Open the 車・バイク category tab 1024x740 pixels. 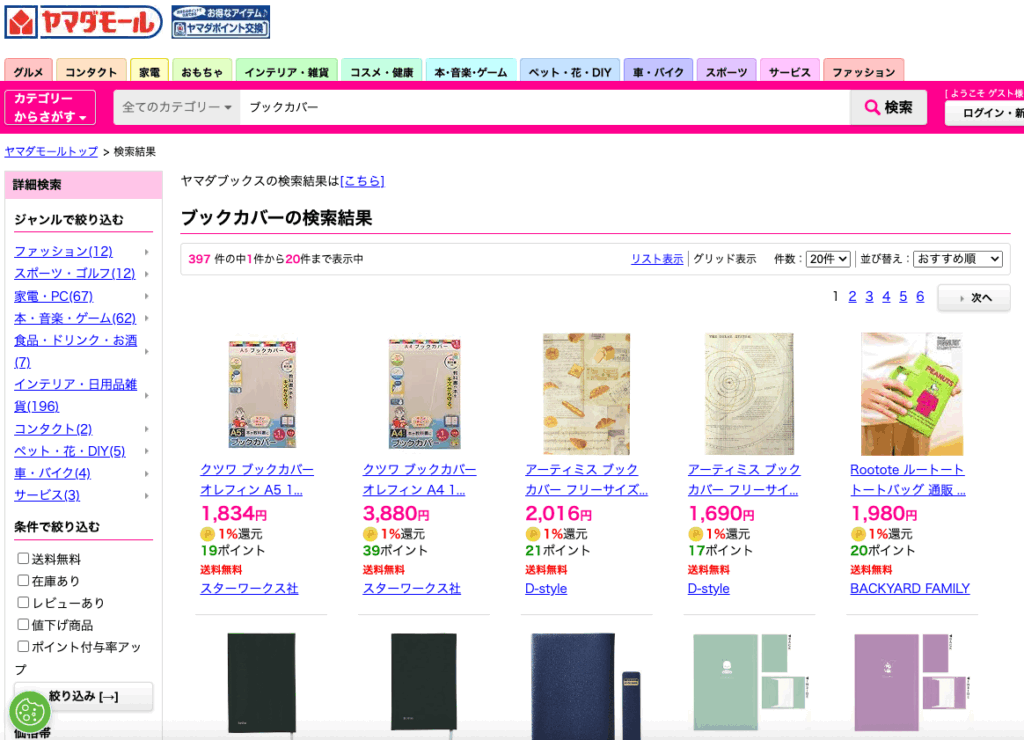tap(658, 71)
